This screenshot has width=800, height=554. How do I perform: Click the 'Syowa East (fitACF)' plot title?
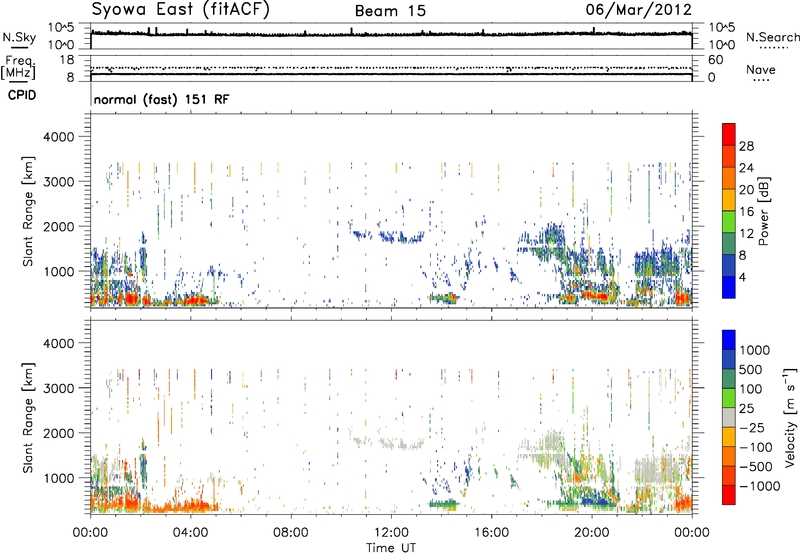tap(181, 10)
